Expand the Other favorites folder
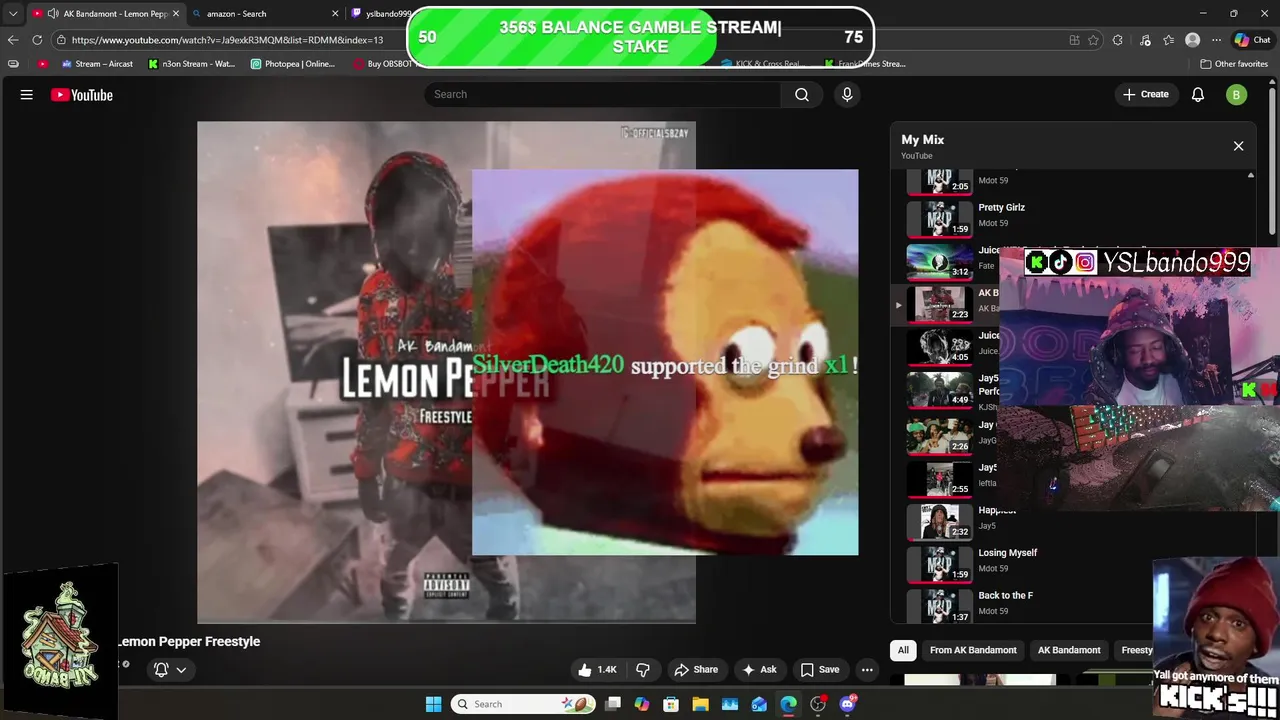 point(1234,64)
